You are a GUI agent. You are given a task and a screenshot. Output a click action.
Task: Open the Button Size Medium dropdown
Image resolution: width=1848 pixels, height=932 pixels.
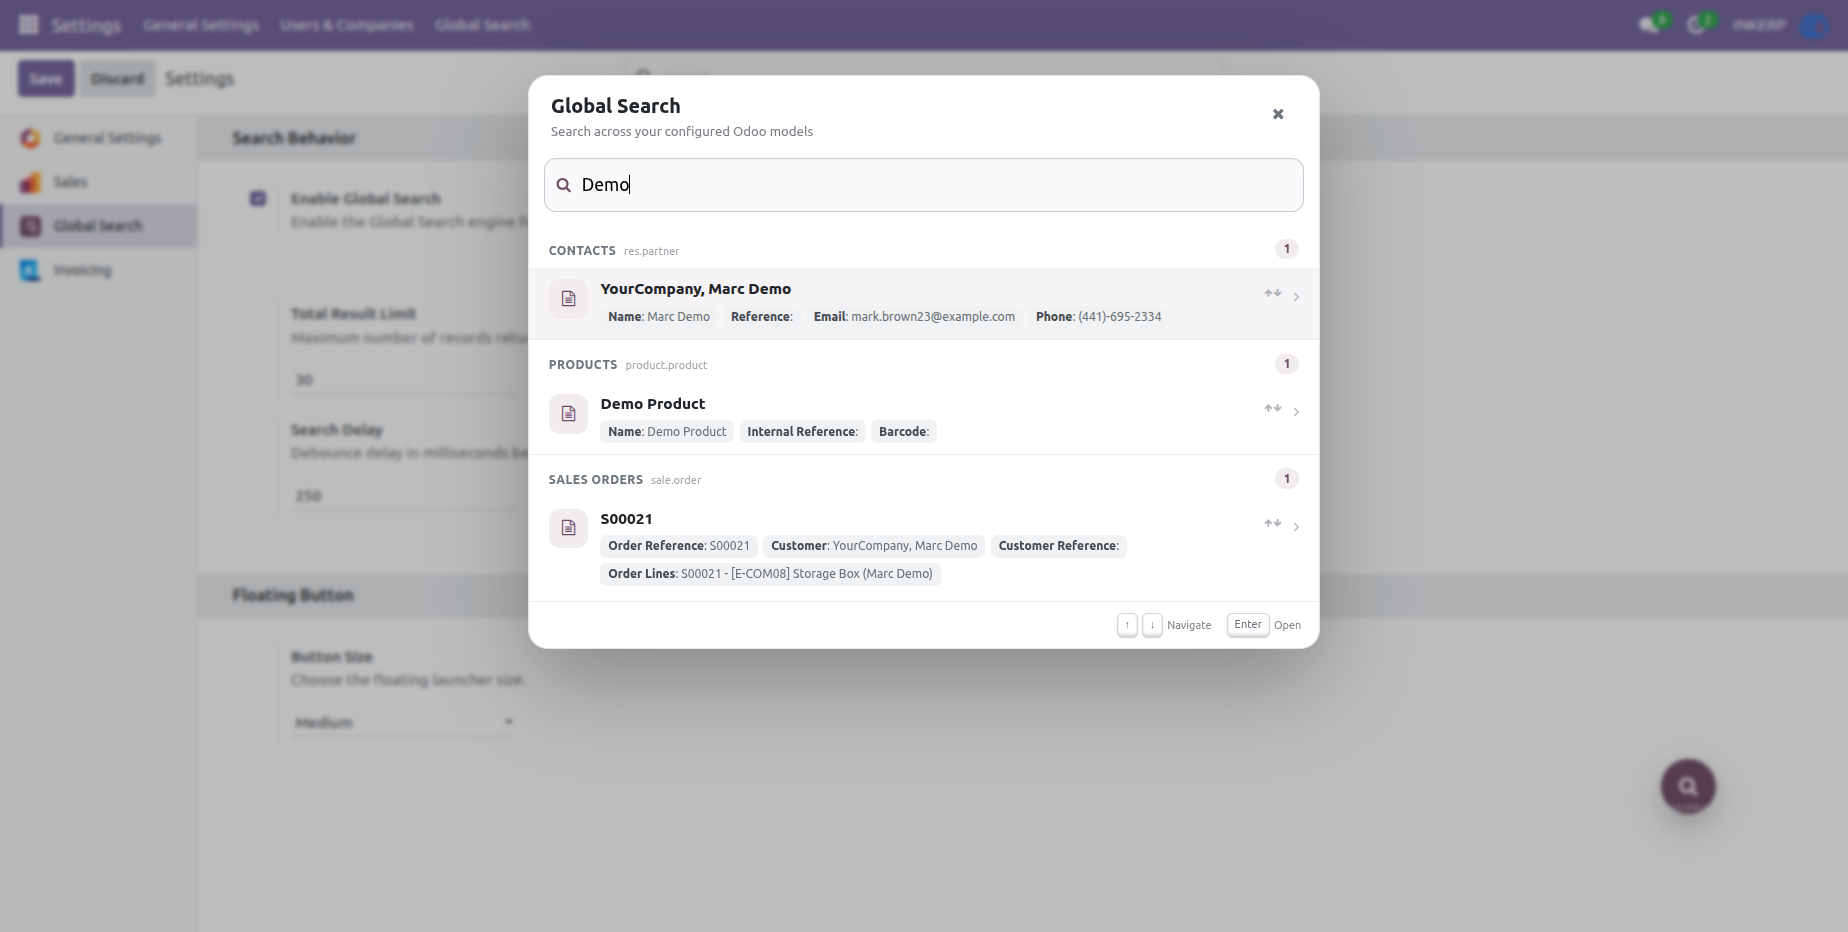tap(404, 722)
